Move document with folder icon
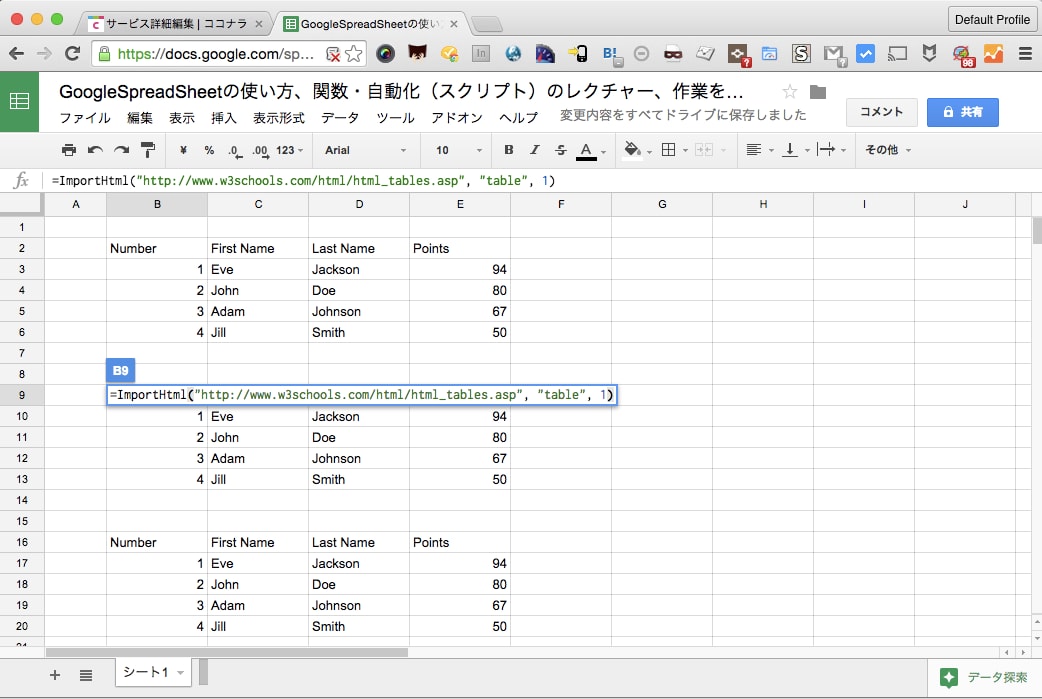The width and height of the screenshot is (1042, 699). (818, 92)
